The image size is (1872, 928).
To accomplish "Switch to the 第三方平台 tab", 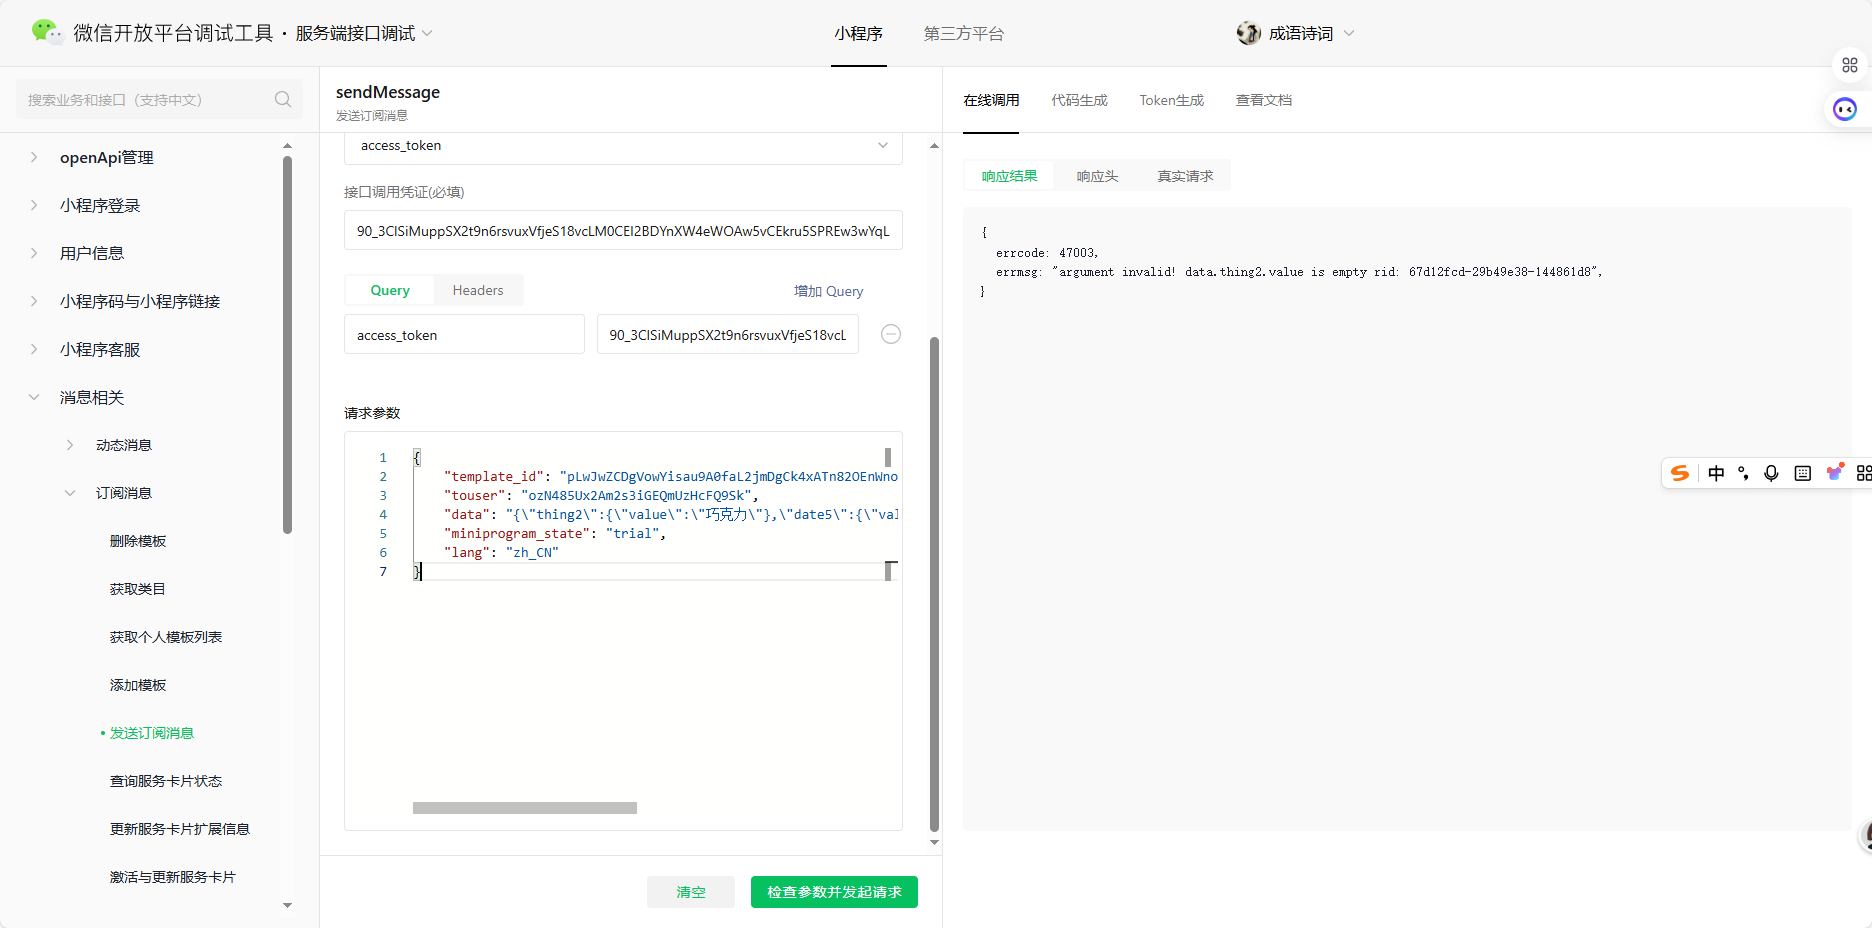I will pos(964,34).
